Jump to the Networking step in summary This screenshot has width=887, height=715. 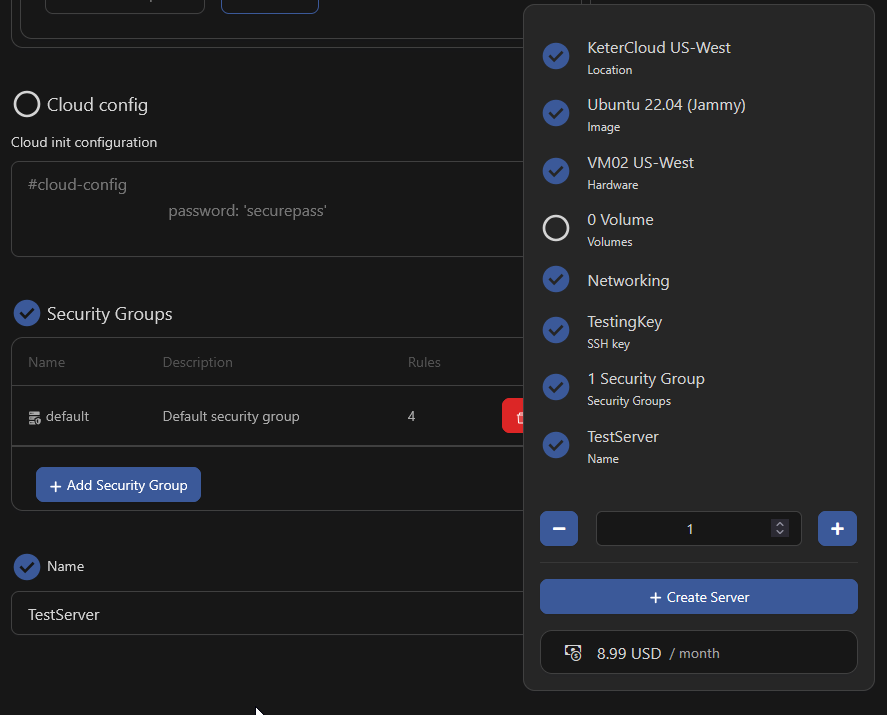coord(628,281)
